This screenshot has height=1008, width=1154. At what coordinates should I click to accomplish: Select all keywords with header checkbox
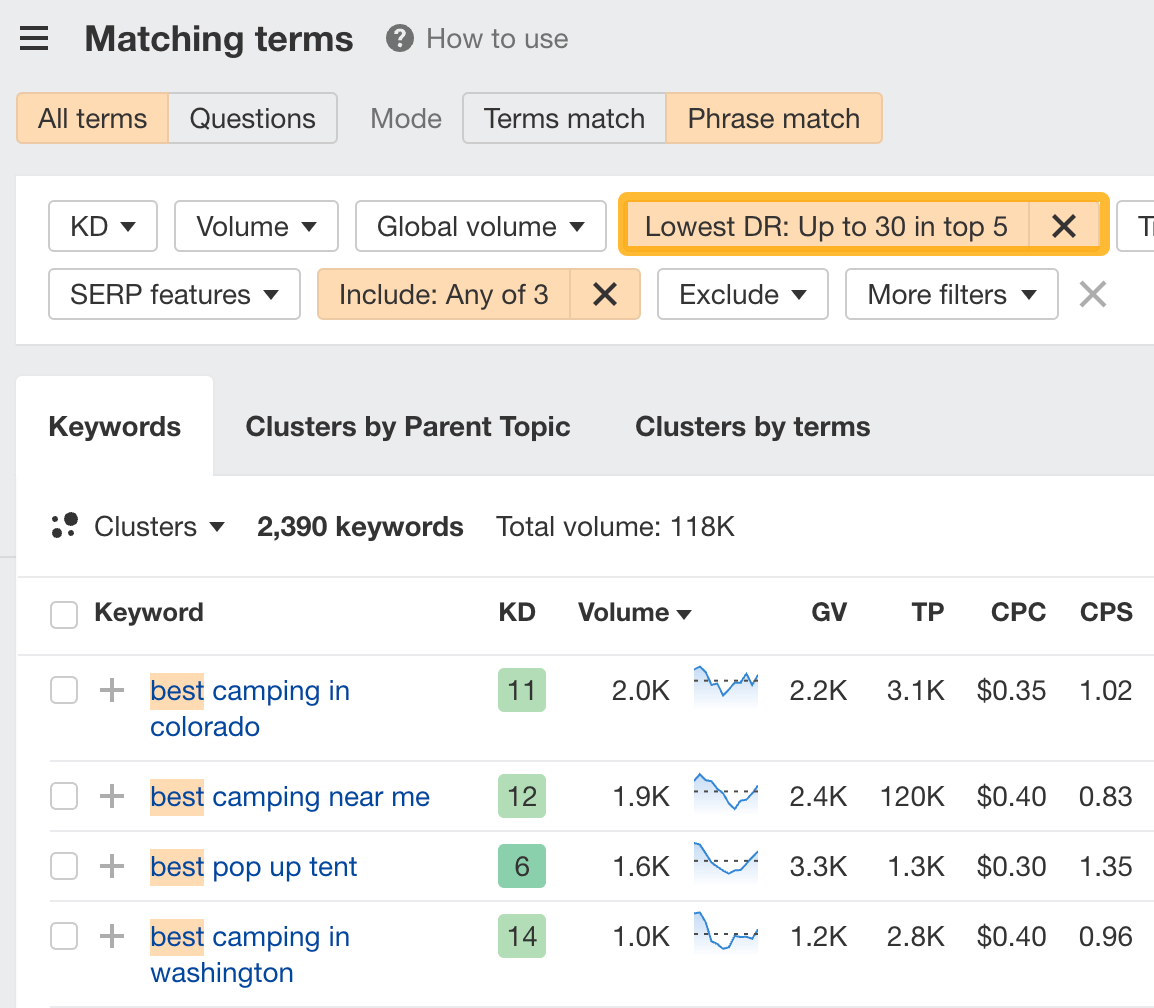point(63,614)
